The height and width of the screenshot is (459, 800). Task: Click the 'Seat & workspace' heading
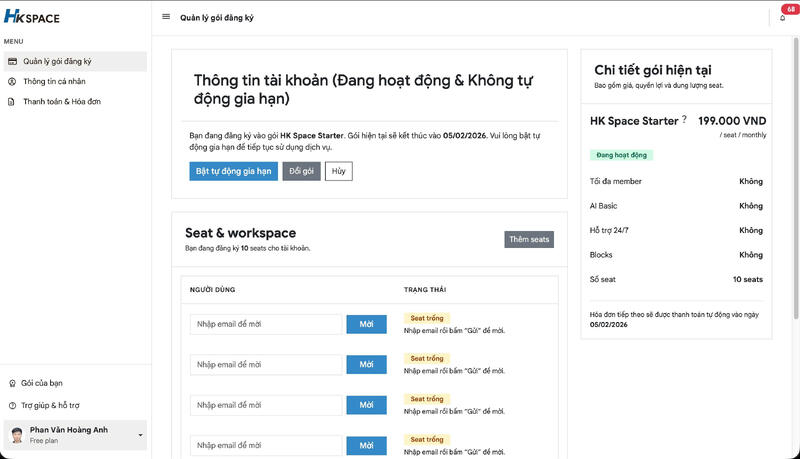[x=240, y=233]
